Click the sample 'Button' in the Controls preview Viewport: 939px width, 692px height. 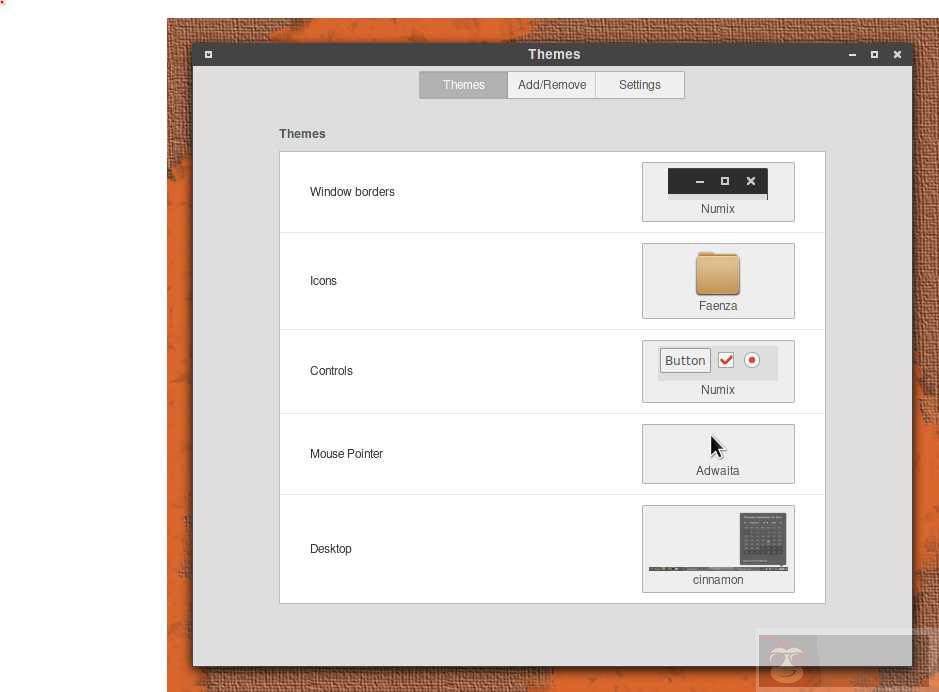[685, 360]
